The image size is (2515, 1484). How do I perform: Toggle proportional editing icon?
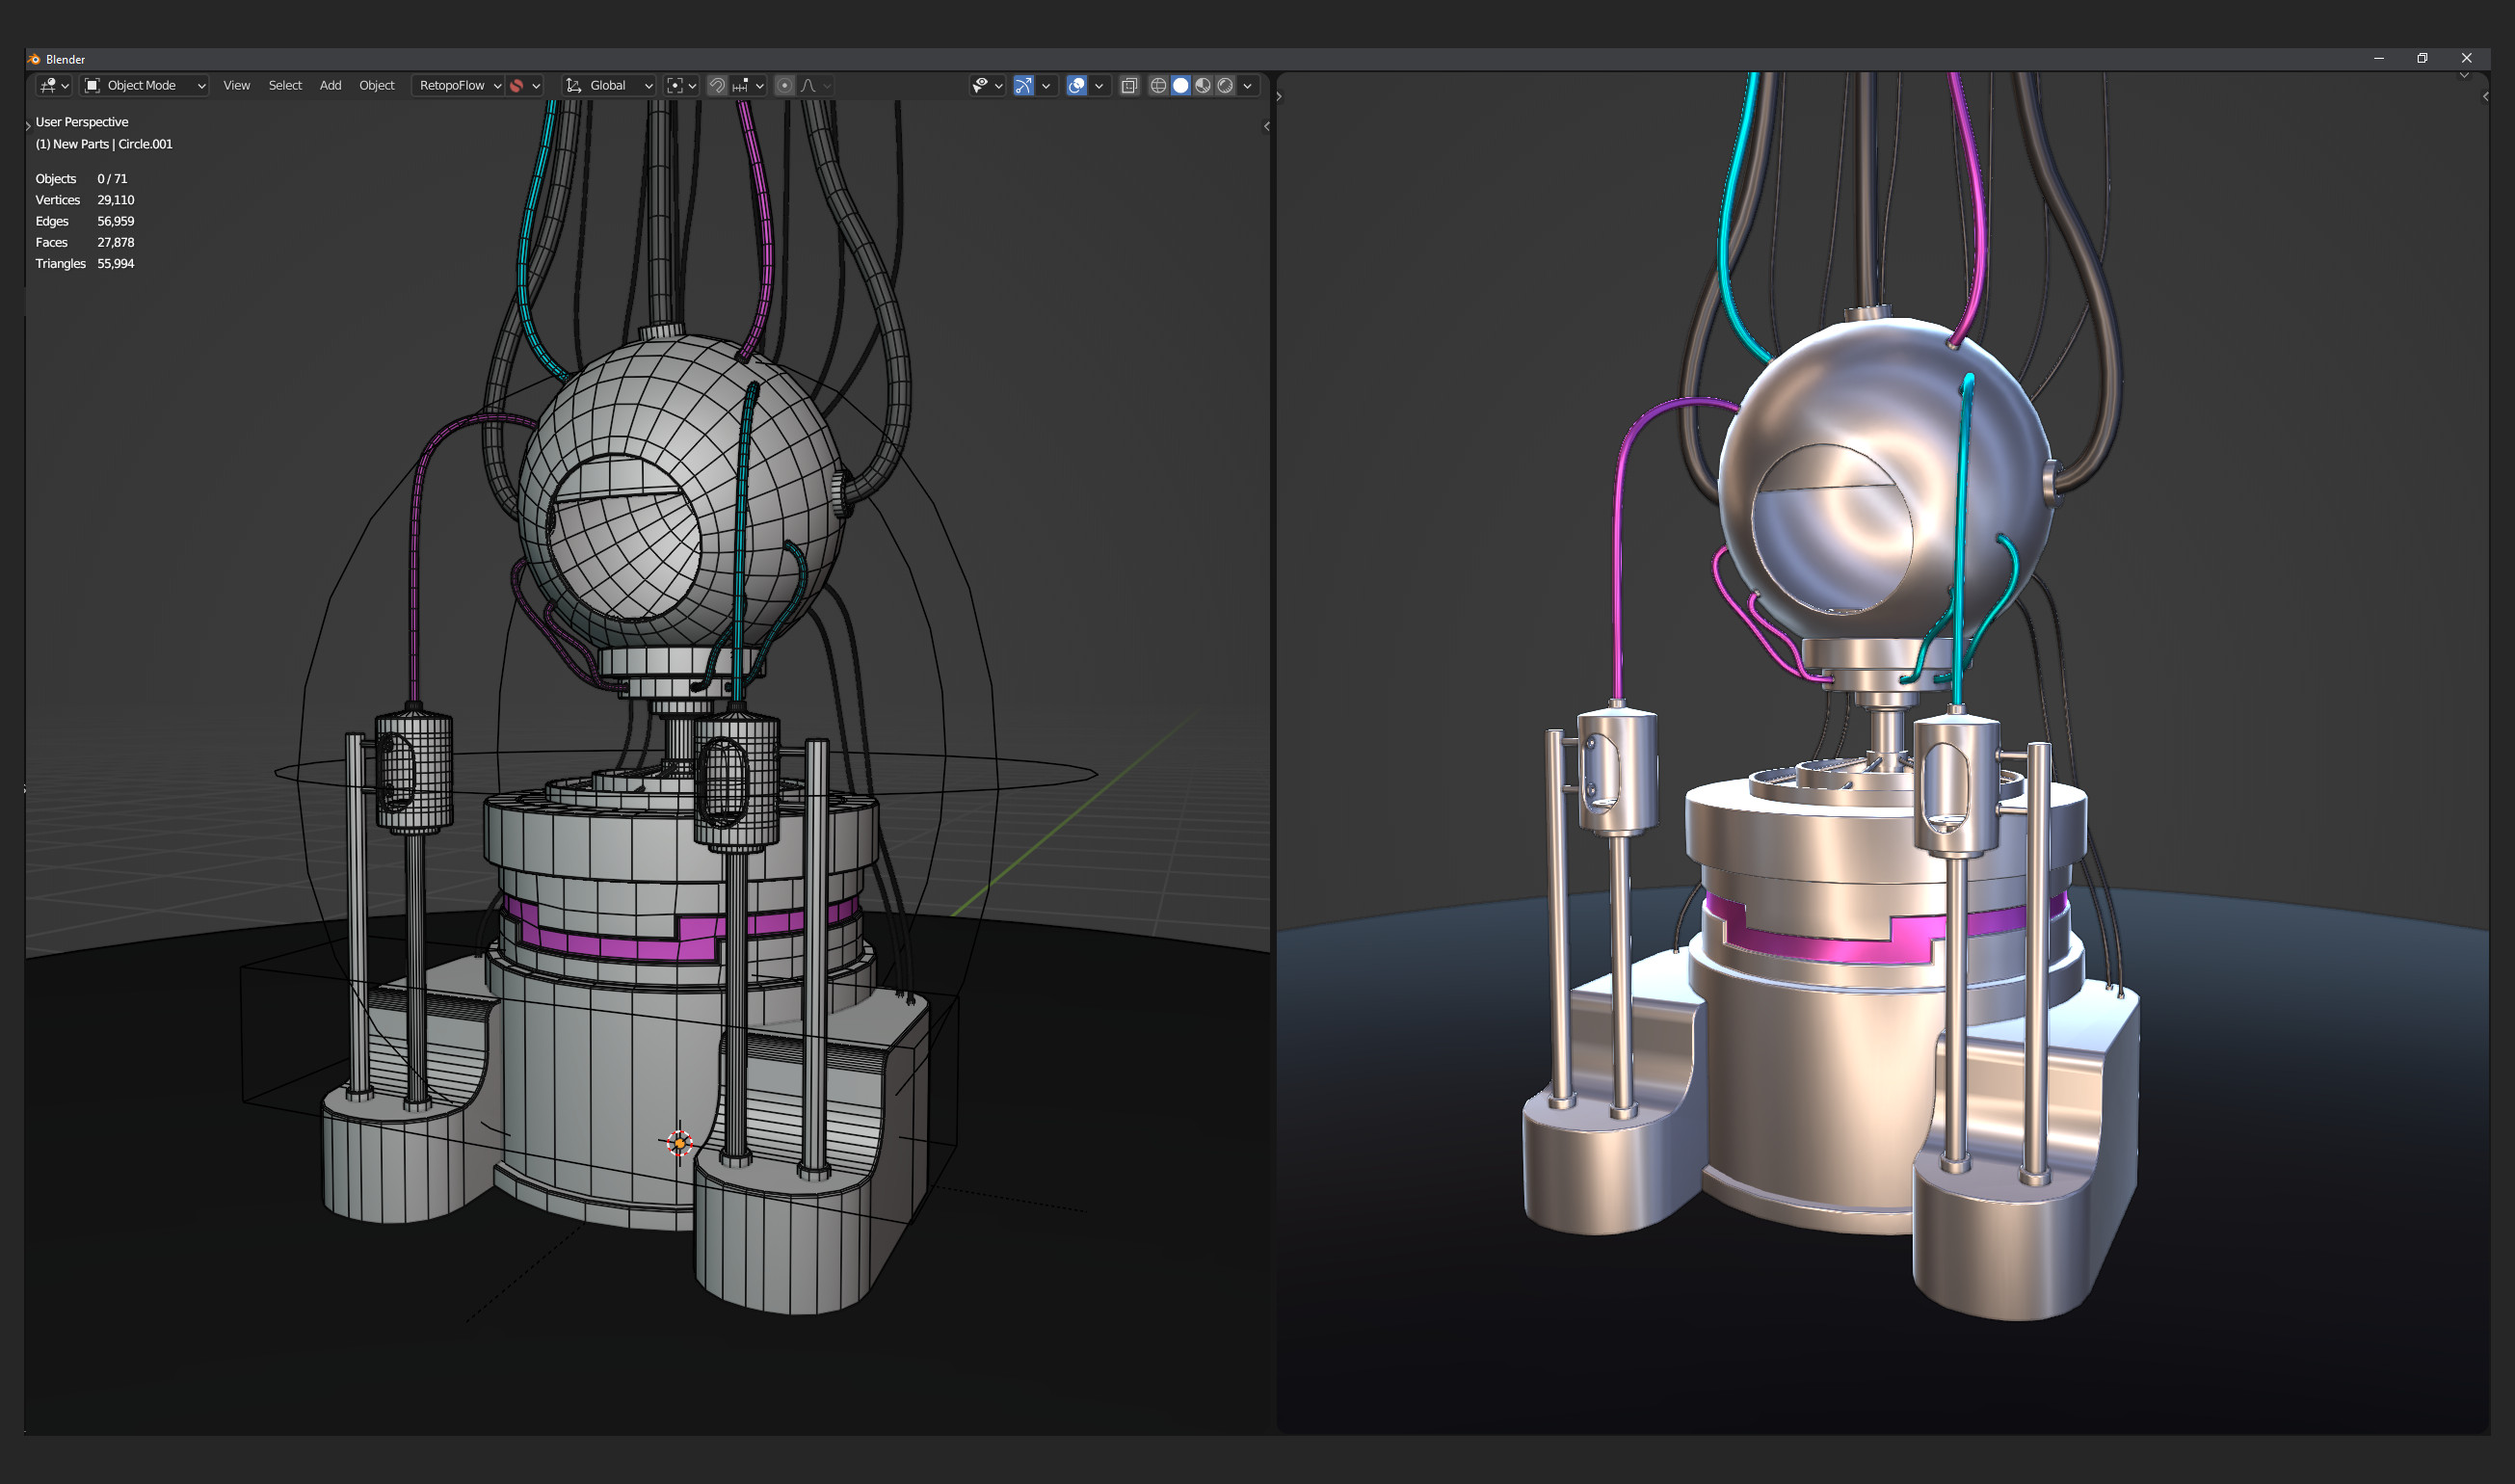pyautogui.click(x=785, y=86)
